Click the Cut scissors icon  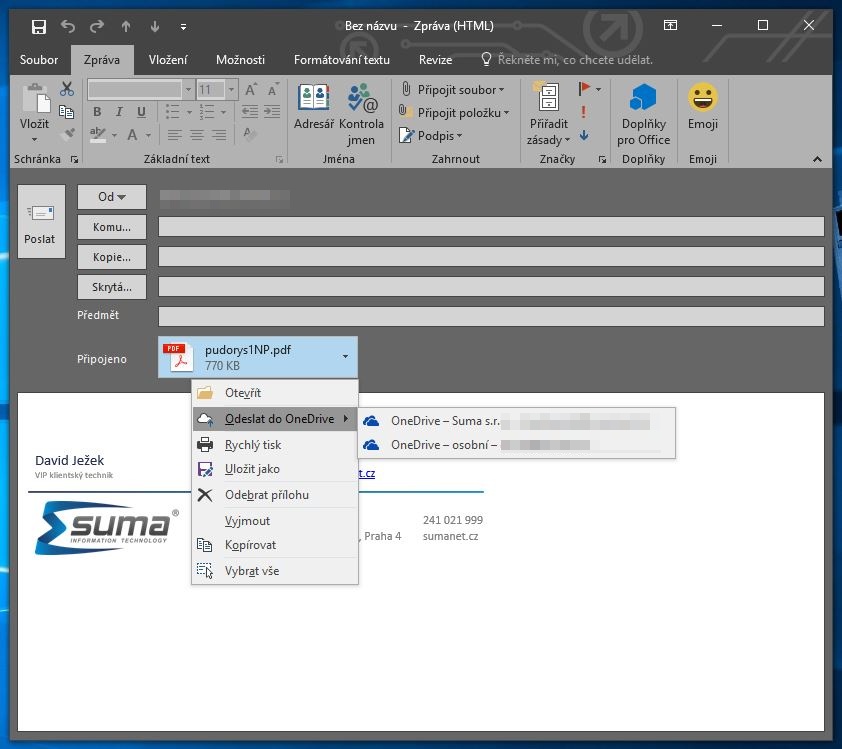point(67,89)
